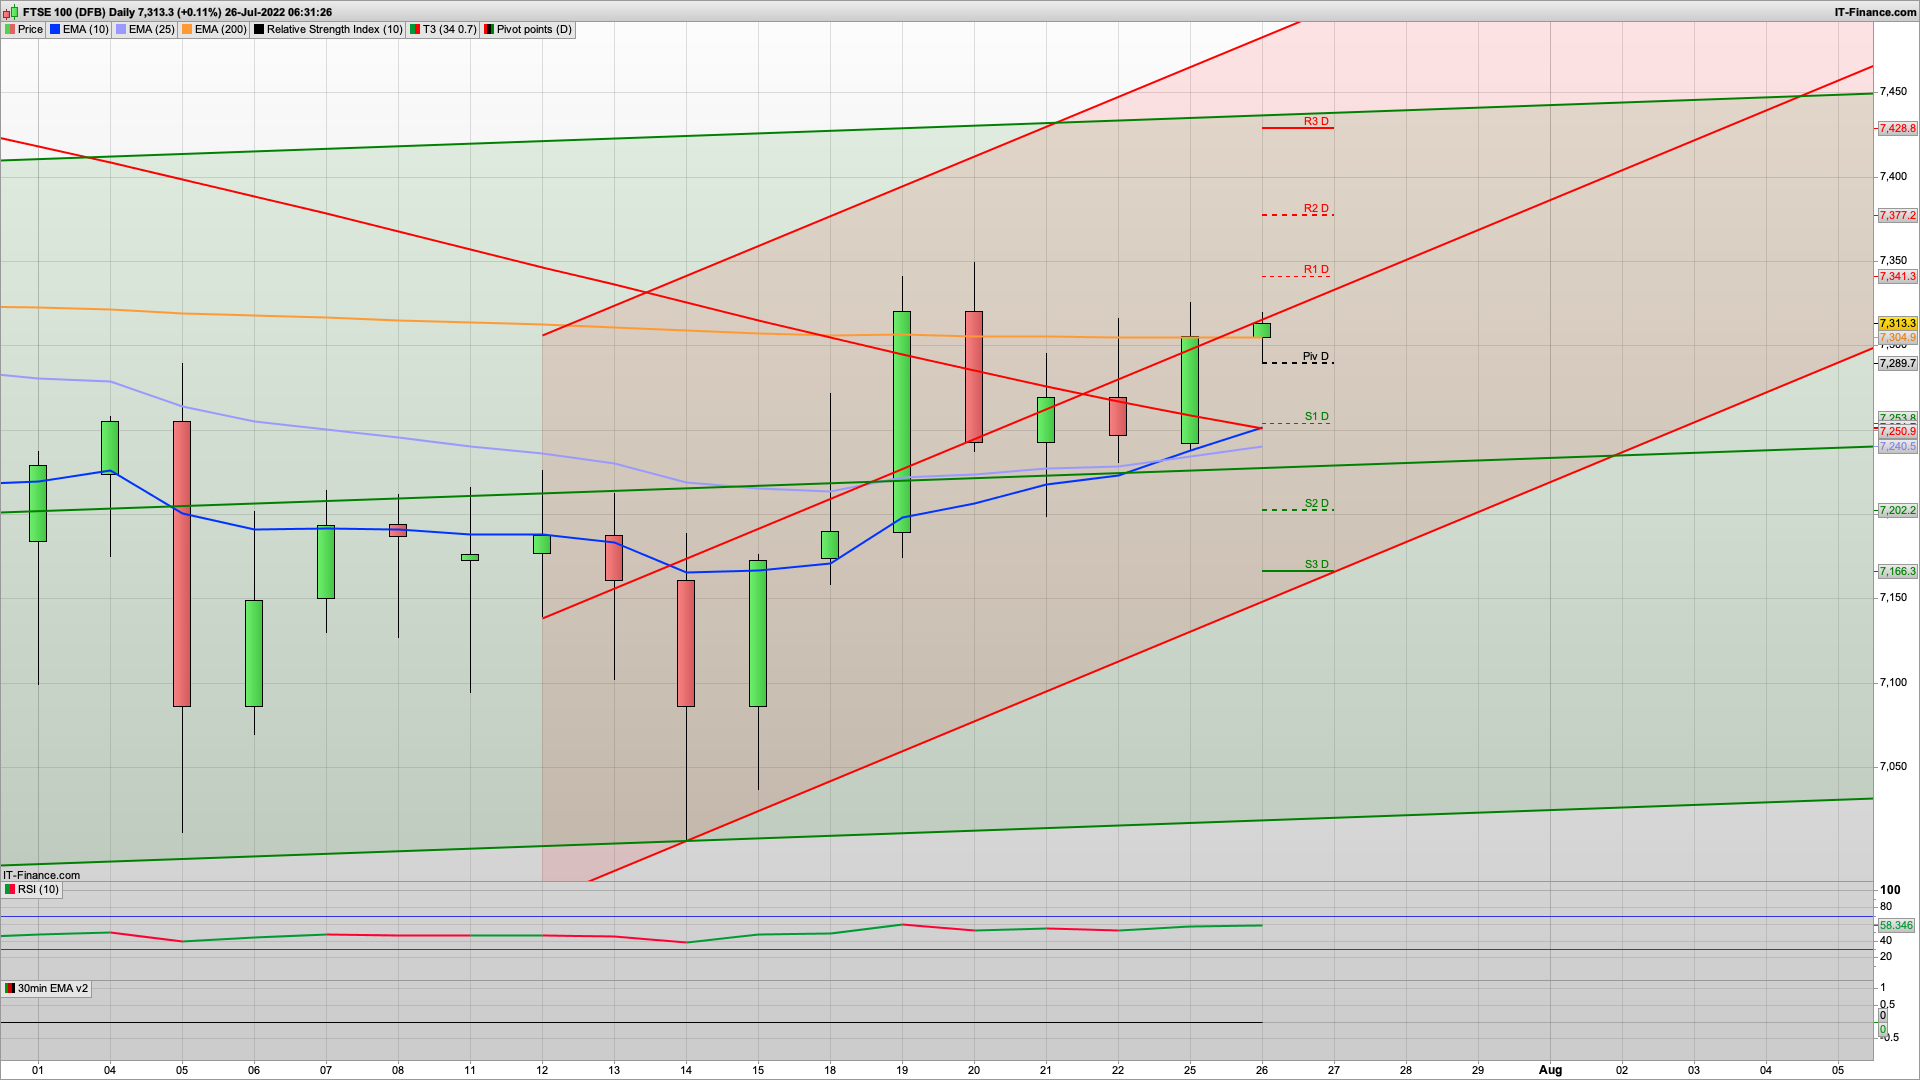Select the EMA (10) indicator legend
The image size is (1920, 1080).
[80, 30]
